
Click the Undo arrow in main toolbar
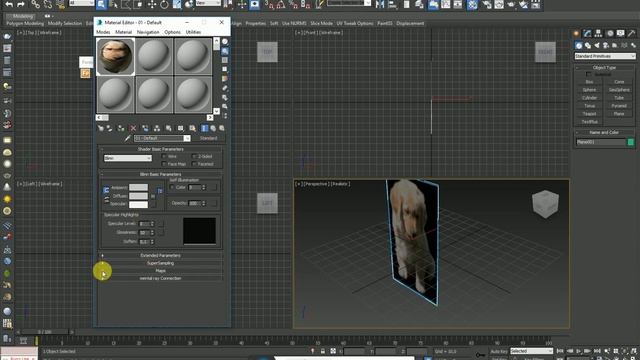9,4
